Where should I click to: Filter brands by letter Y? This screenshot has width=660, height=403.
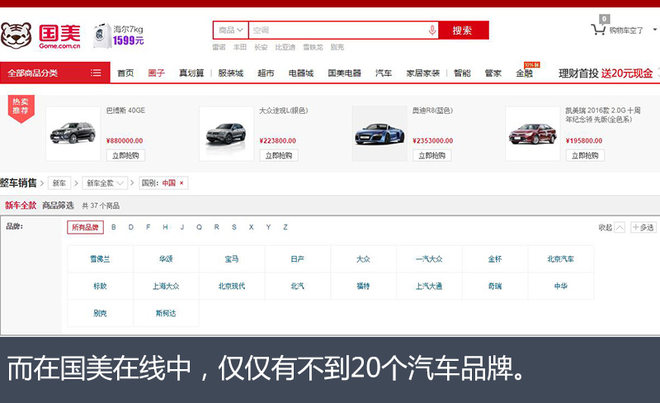tap(268, 227)
